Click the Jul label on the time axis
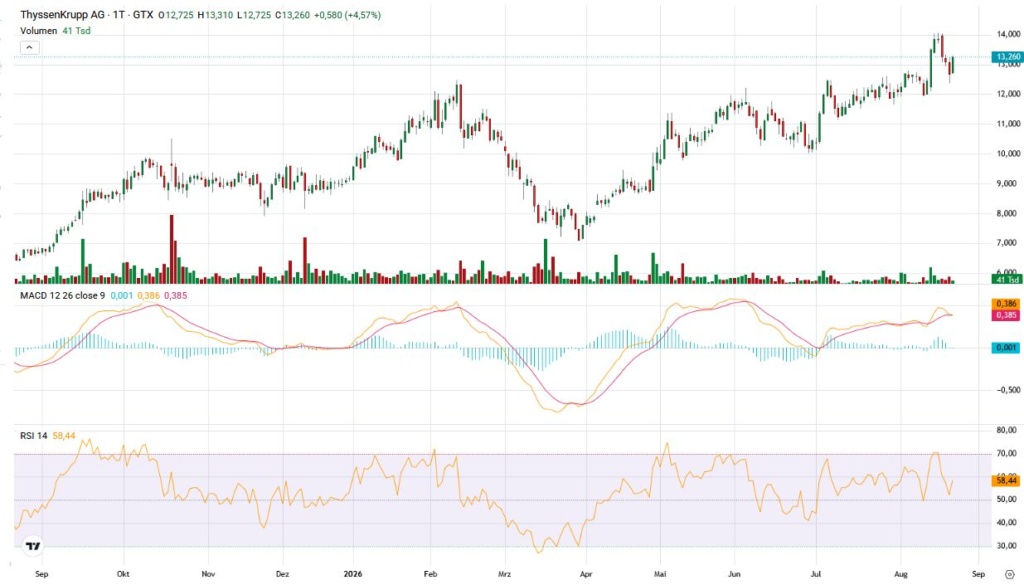 (816, 574)
